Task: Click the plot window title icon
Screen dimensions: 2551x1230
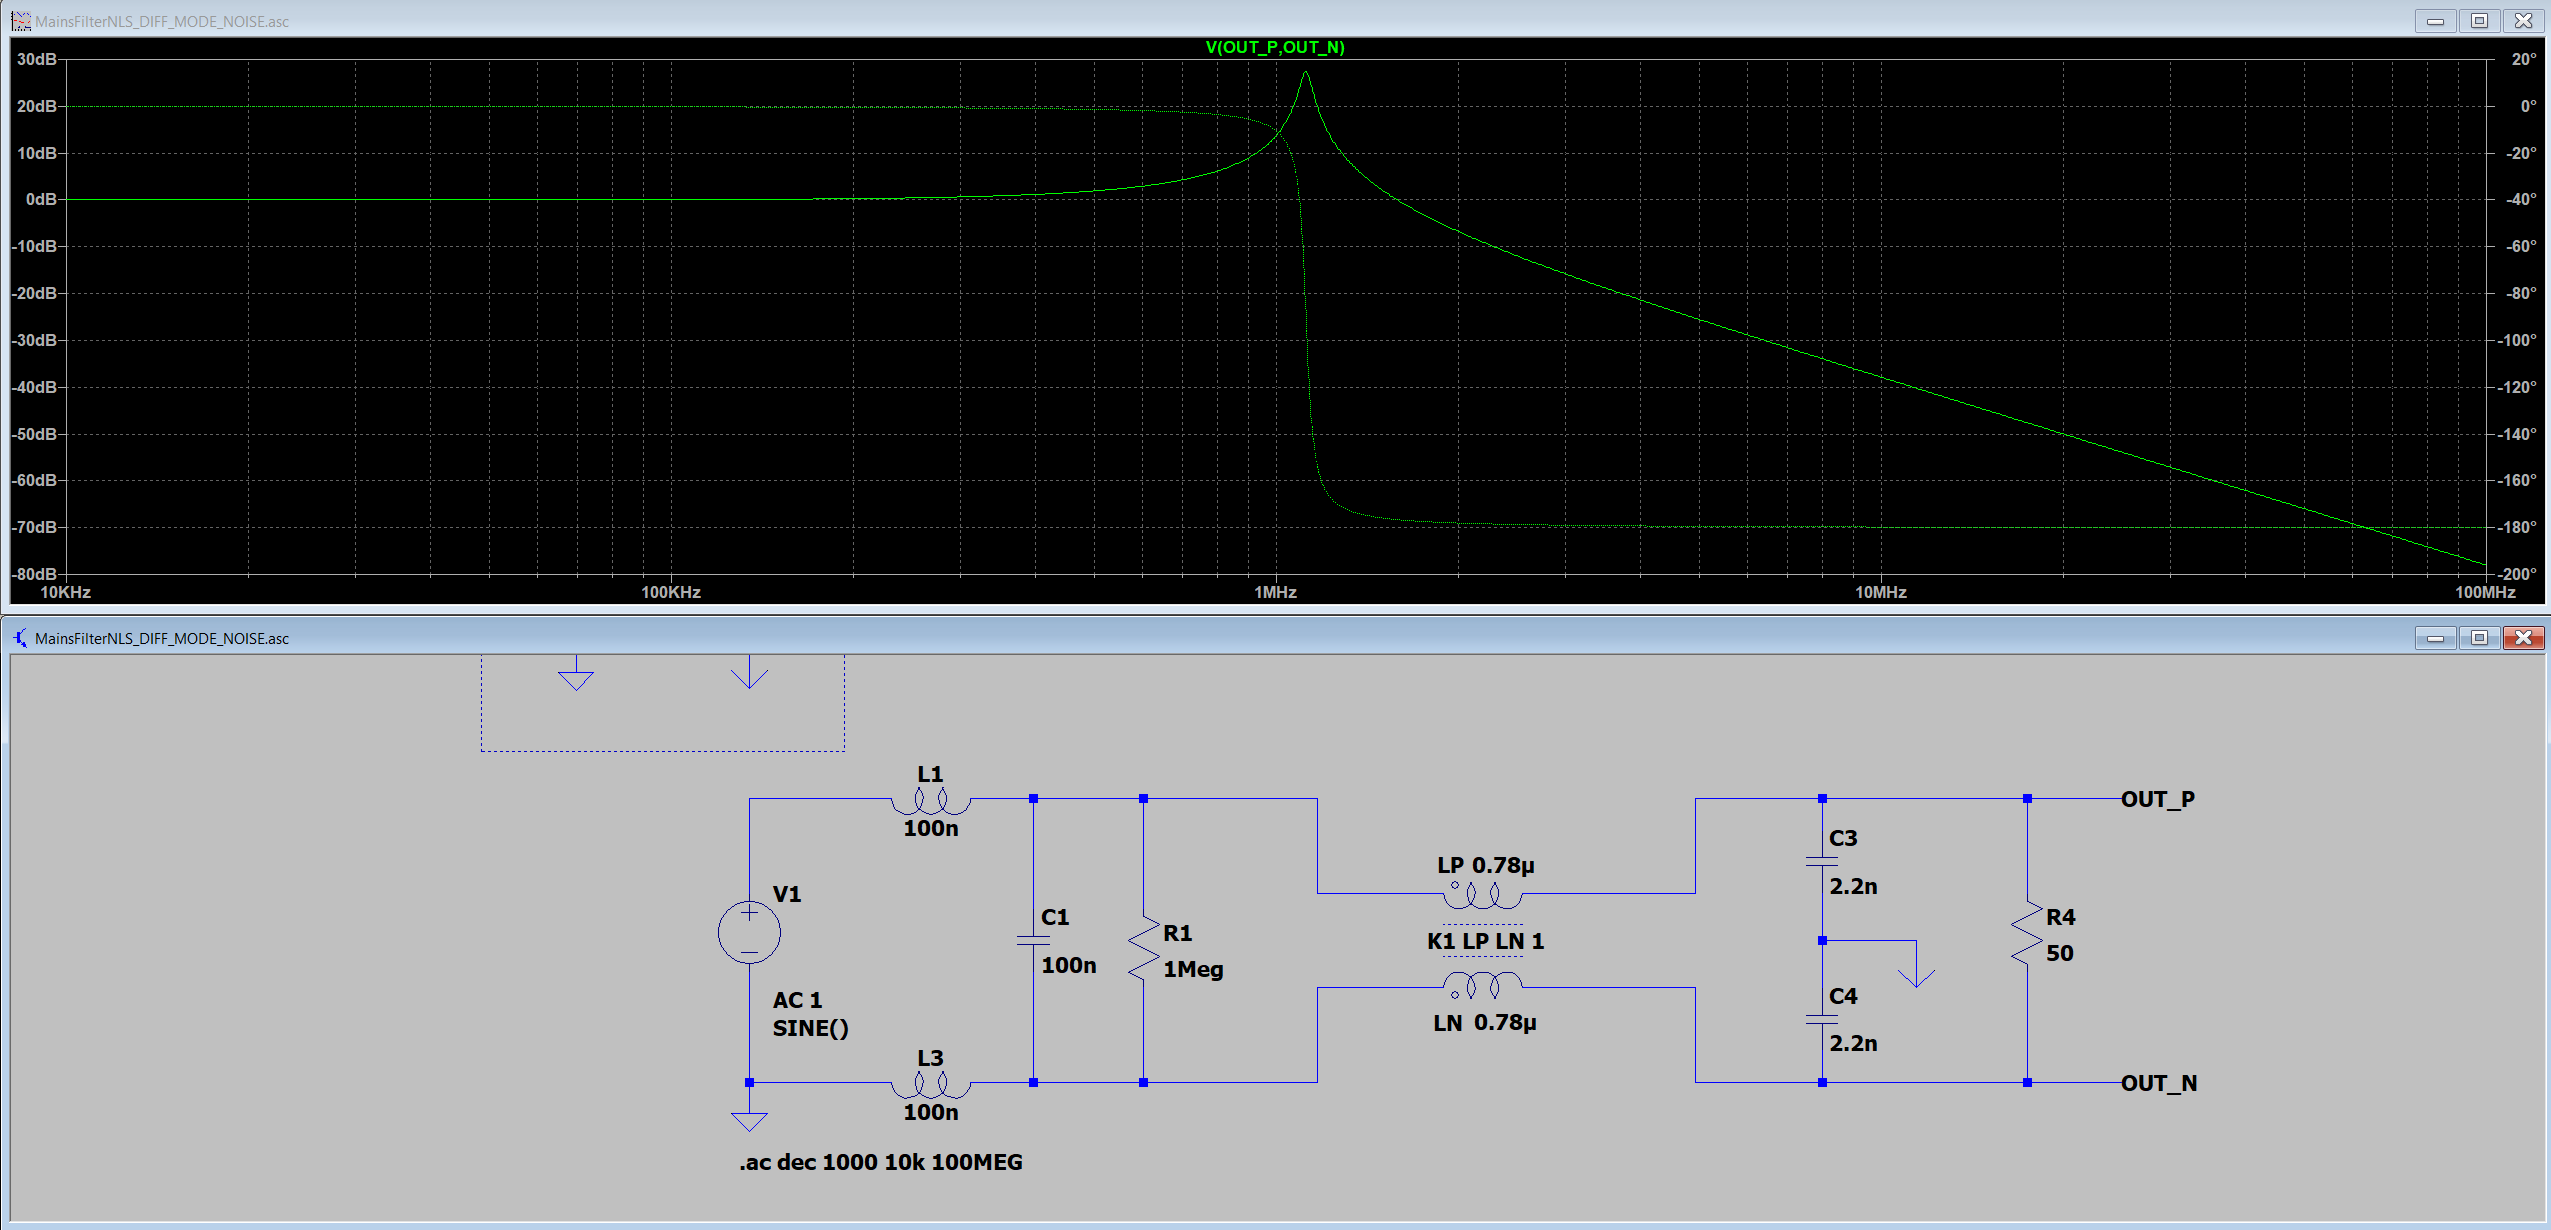Action: coord(20,21)
